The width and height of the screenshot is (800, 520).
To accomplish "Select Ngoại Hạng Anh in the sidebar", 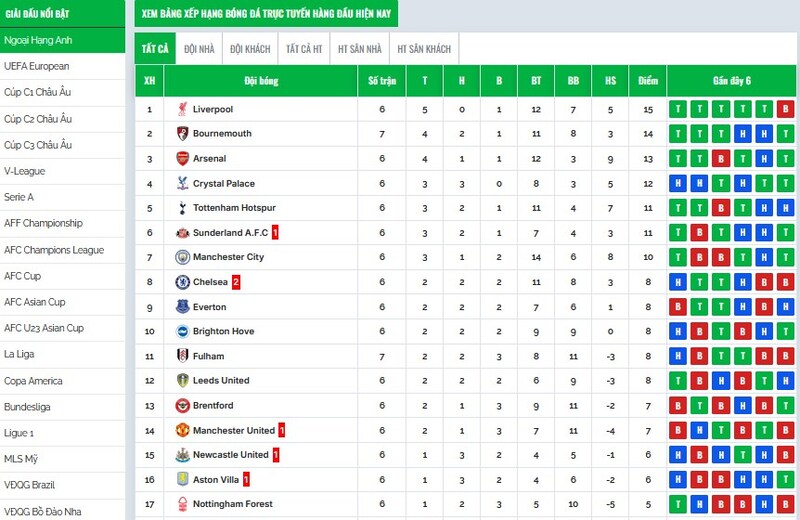I will [x=63, y=40].
